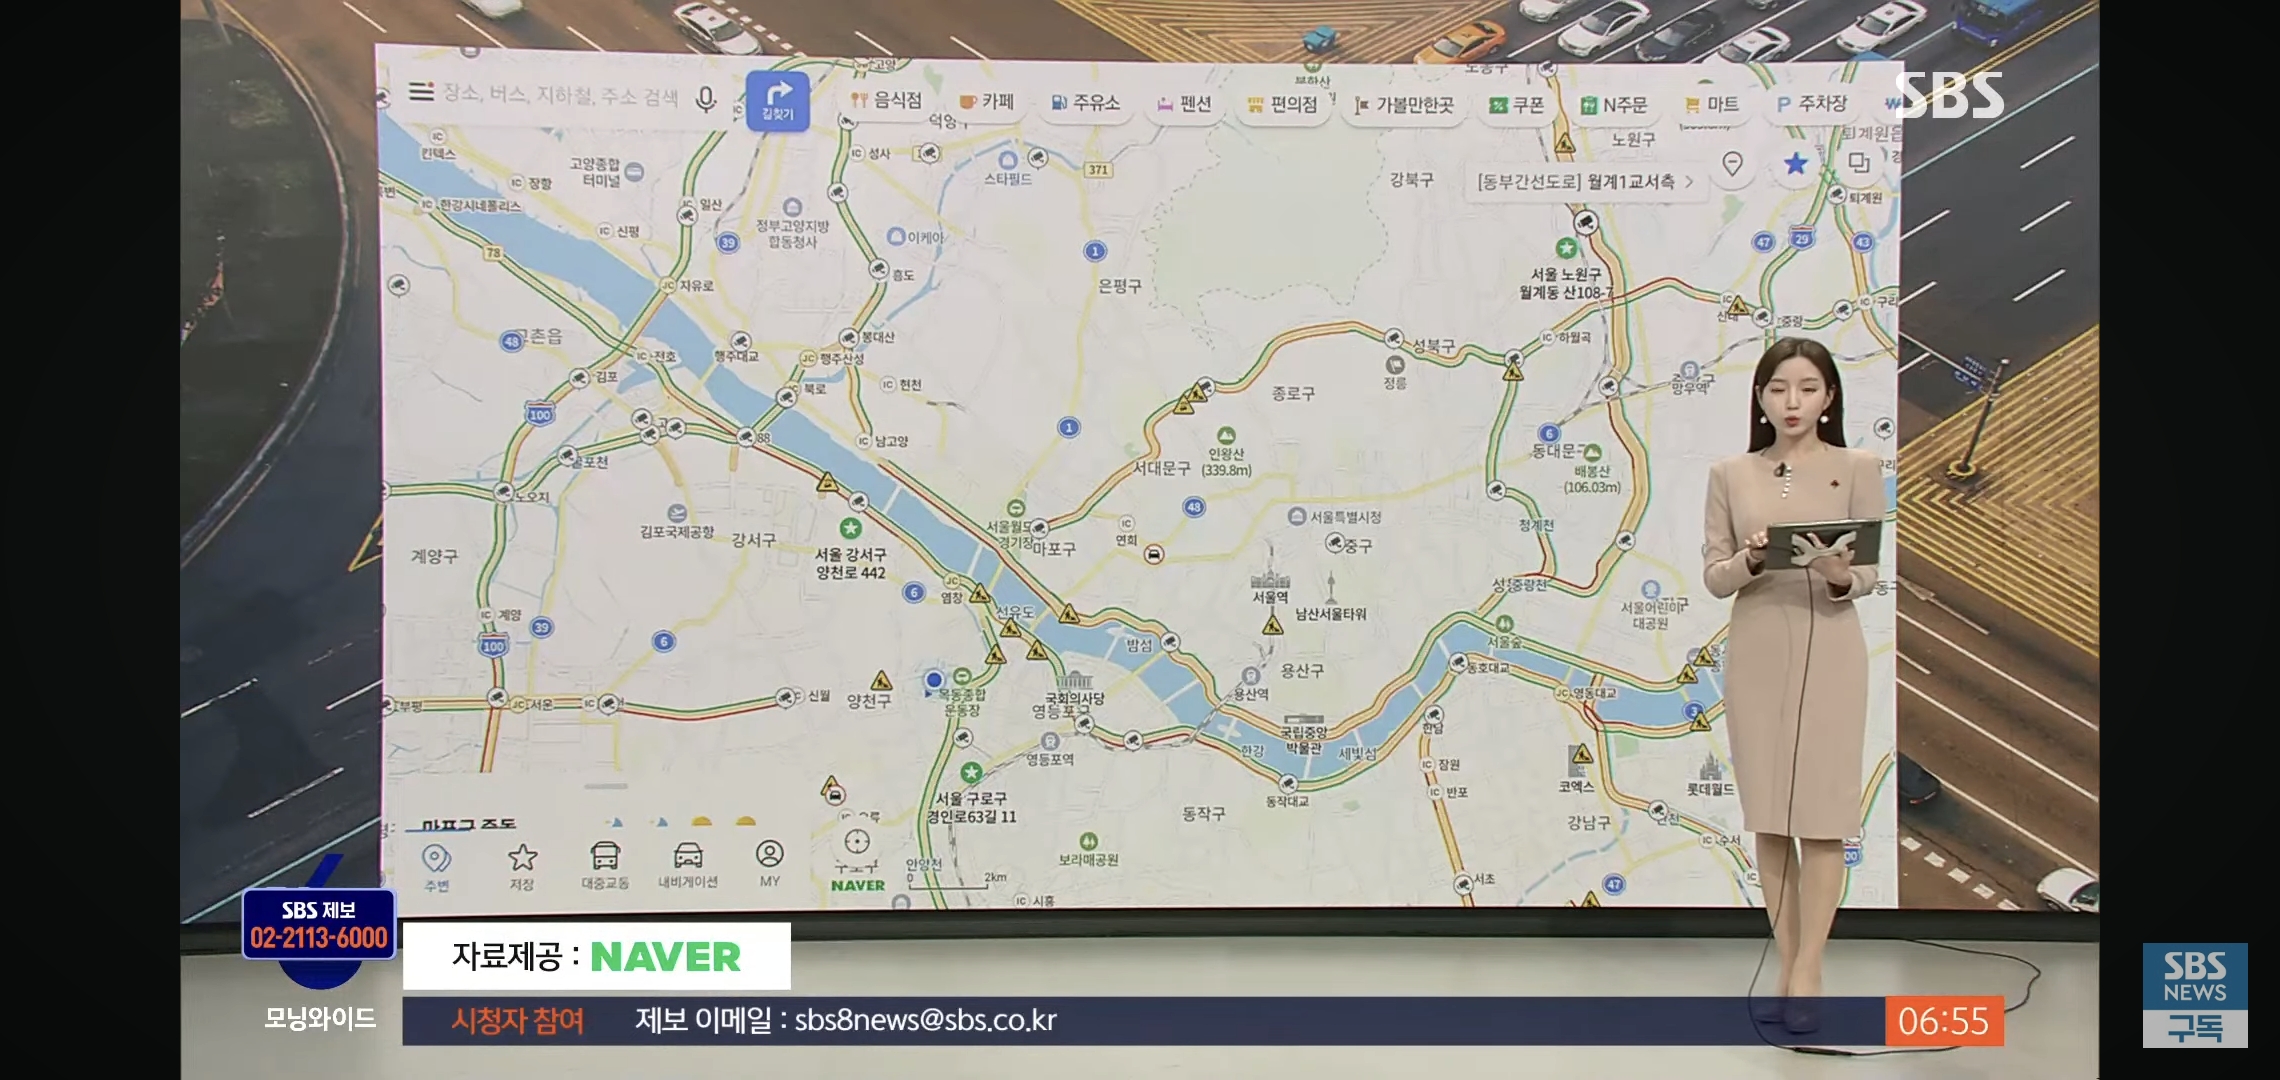Click the 국립중앙박물관 museum icon

[1303, 722]
